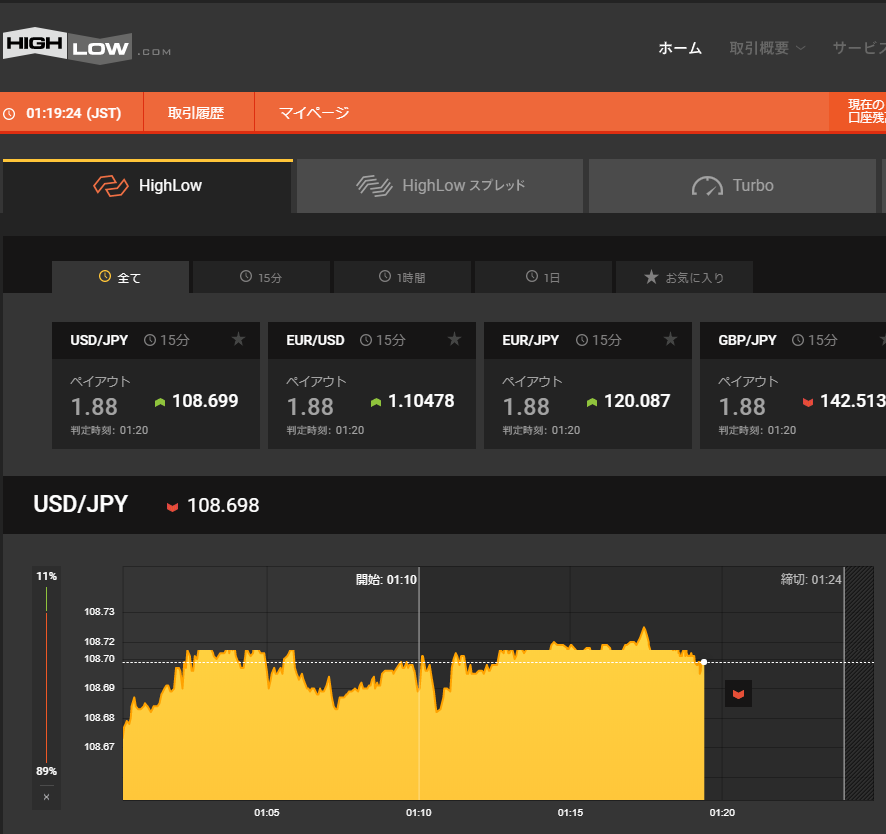The image size is (886, 834).
Task: Close the trader sentiment bar with X
Action: coord(46,797)
